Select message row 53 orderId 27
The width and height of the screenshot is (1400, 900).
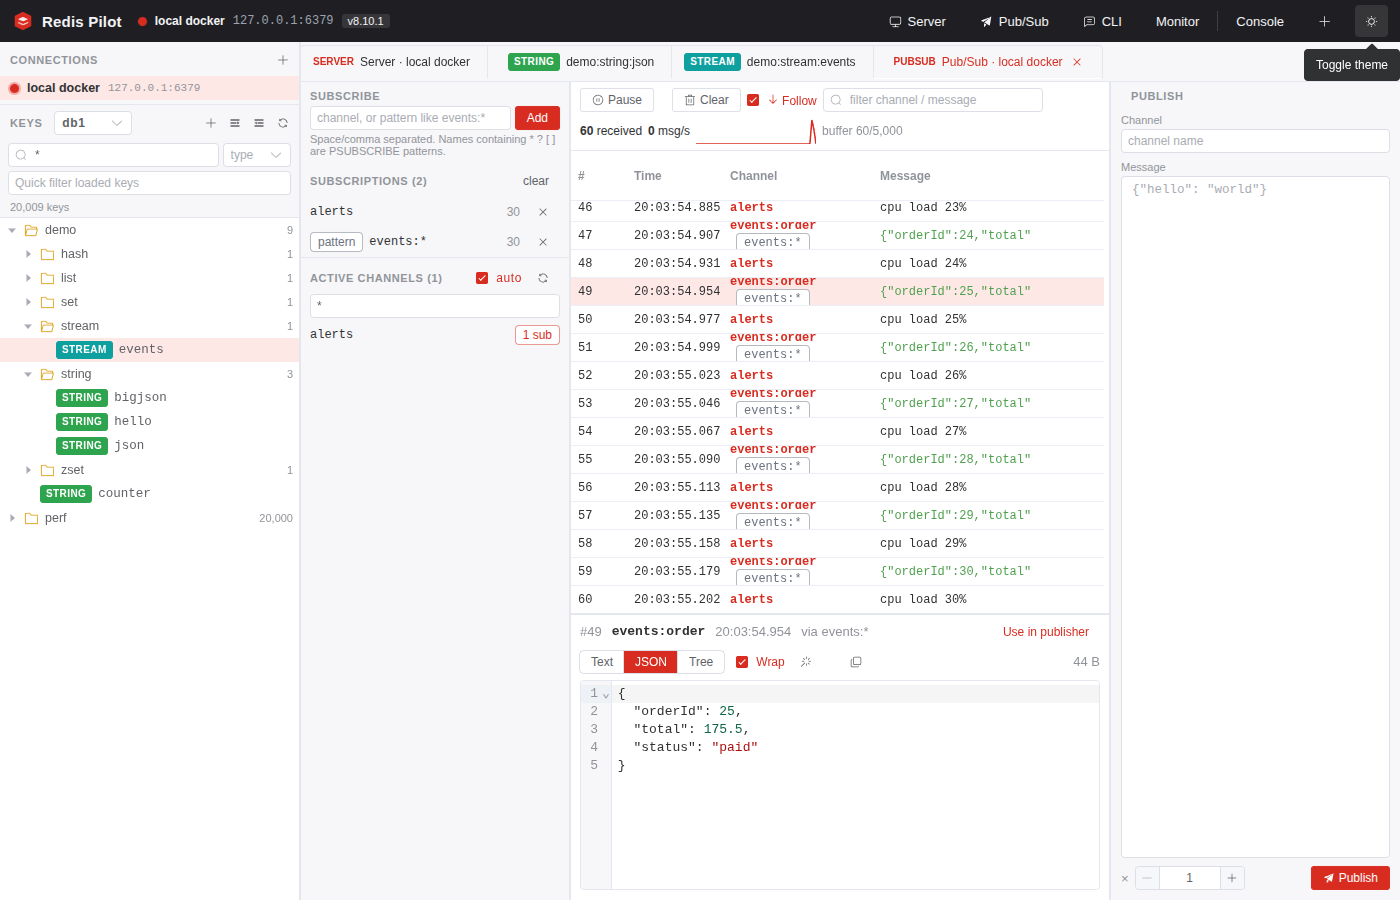[x=837, y=403]
